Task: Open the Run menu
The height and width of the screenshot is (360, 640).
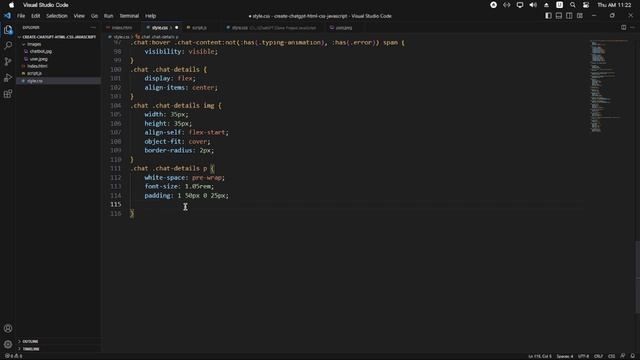Action: click(x=108, y=16)
